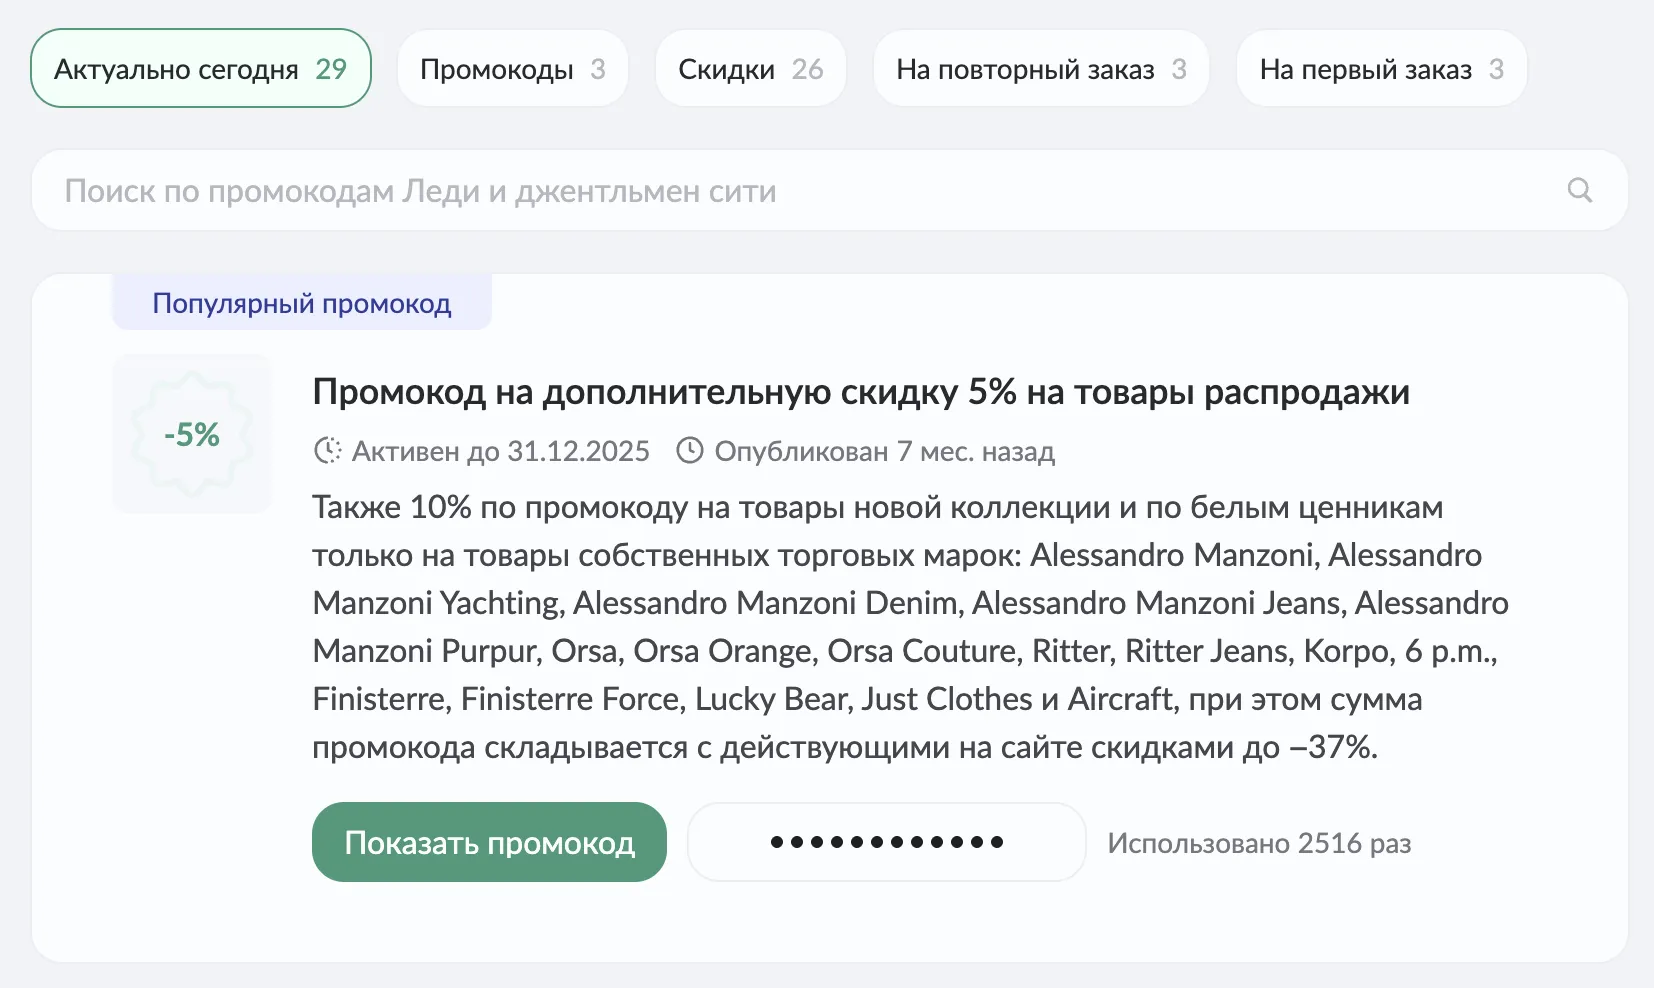Click the 'Использовано 2516 раз' counter
Image resolution: width=1654 pixels, height=988 pixels.
coord(1258,843)
